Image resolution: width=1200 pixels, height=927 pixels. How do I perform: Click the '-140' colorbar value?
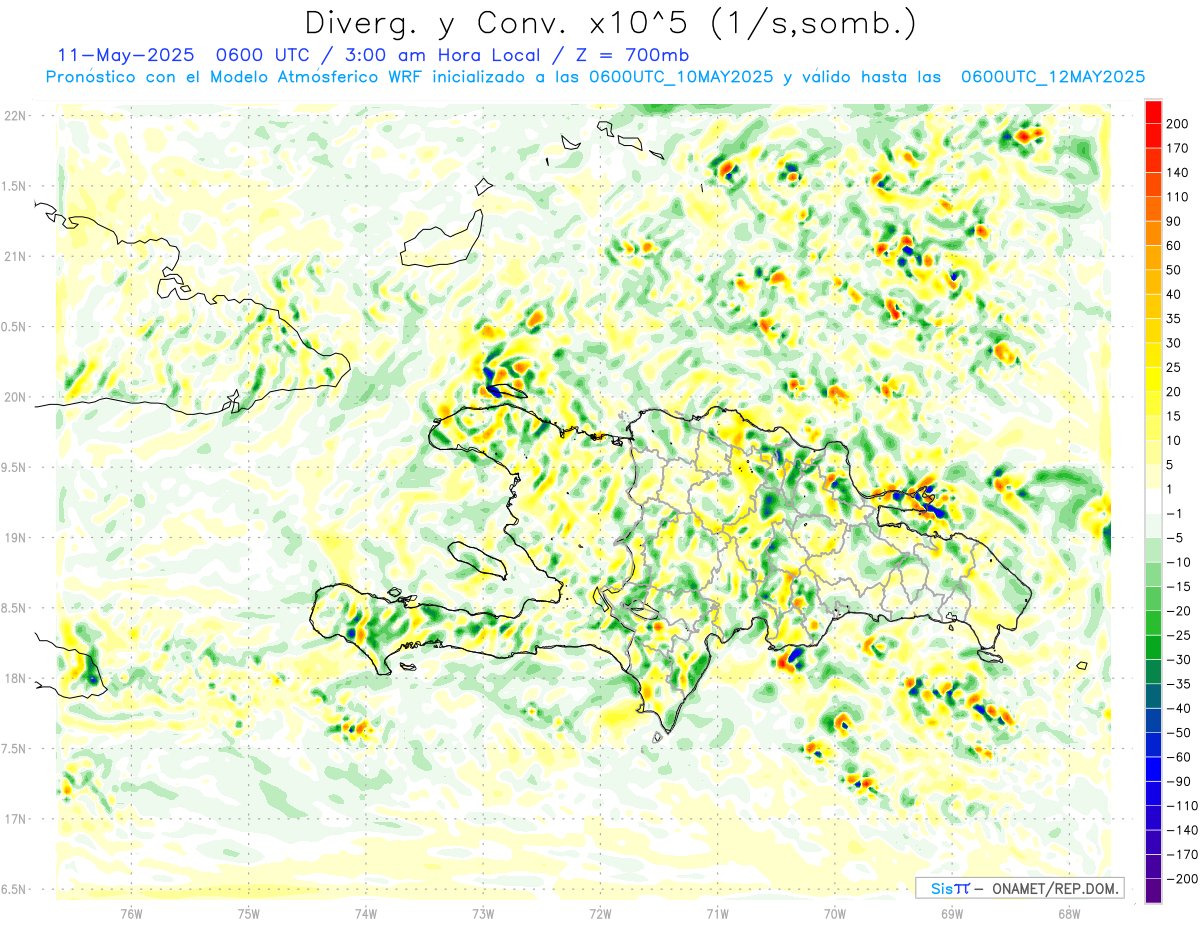(1184, 831)
